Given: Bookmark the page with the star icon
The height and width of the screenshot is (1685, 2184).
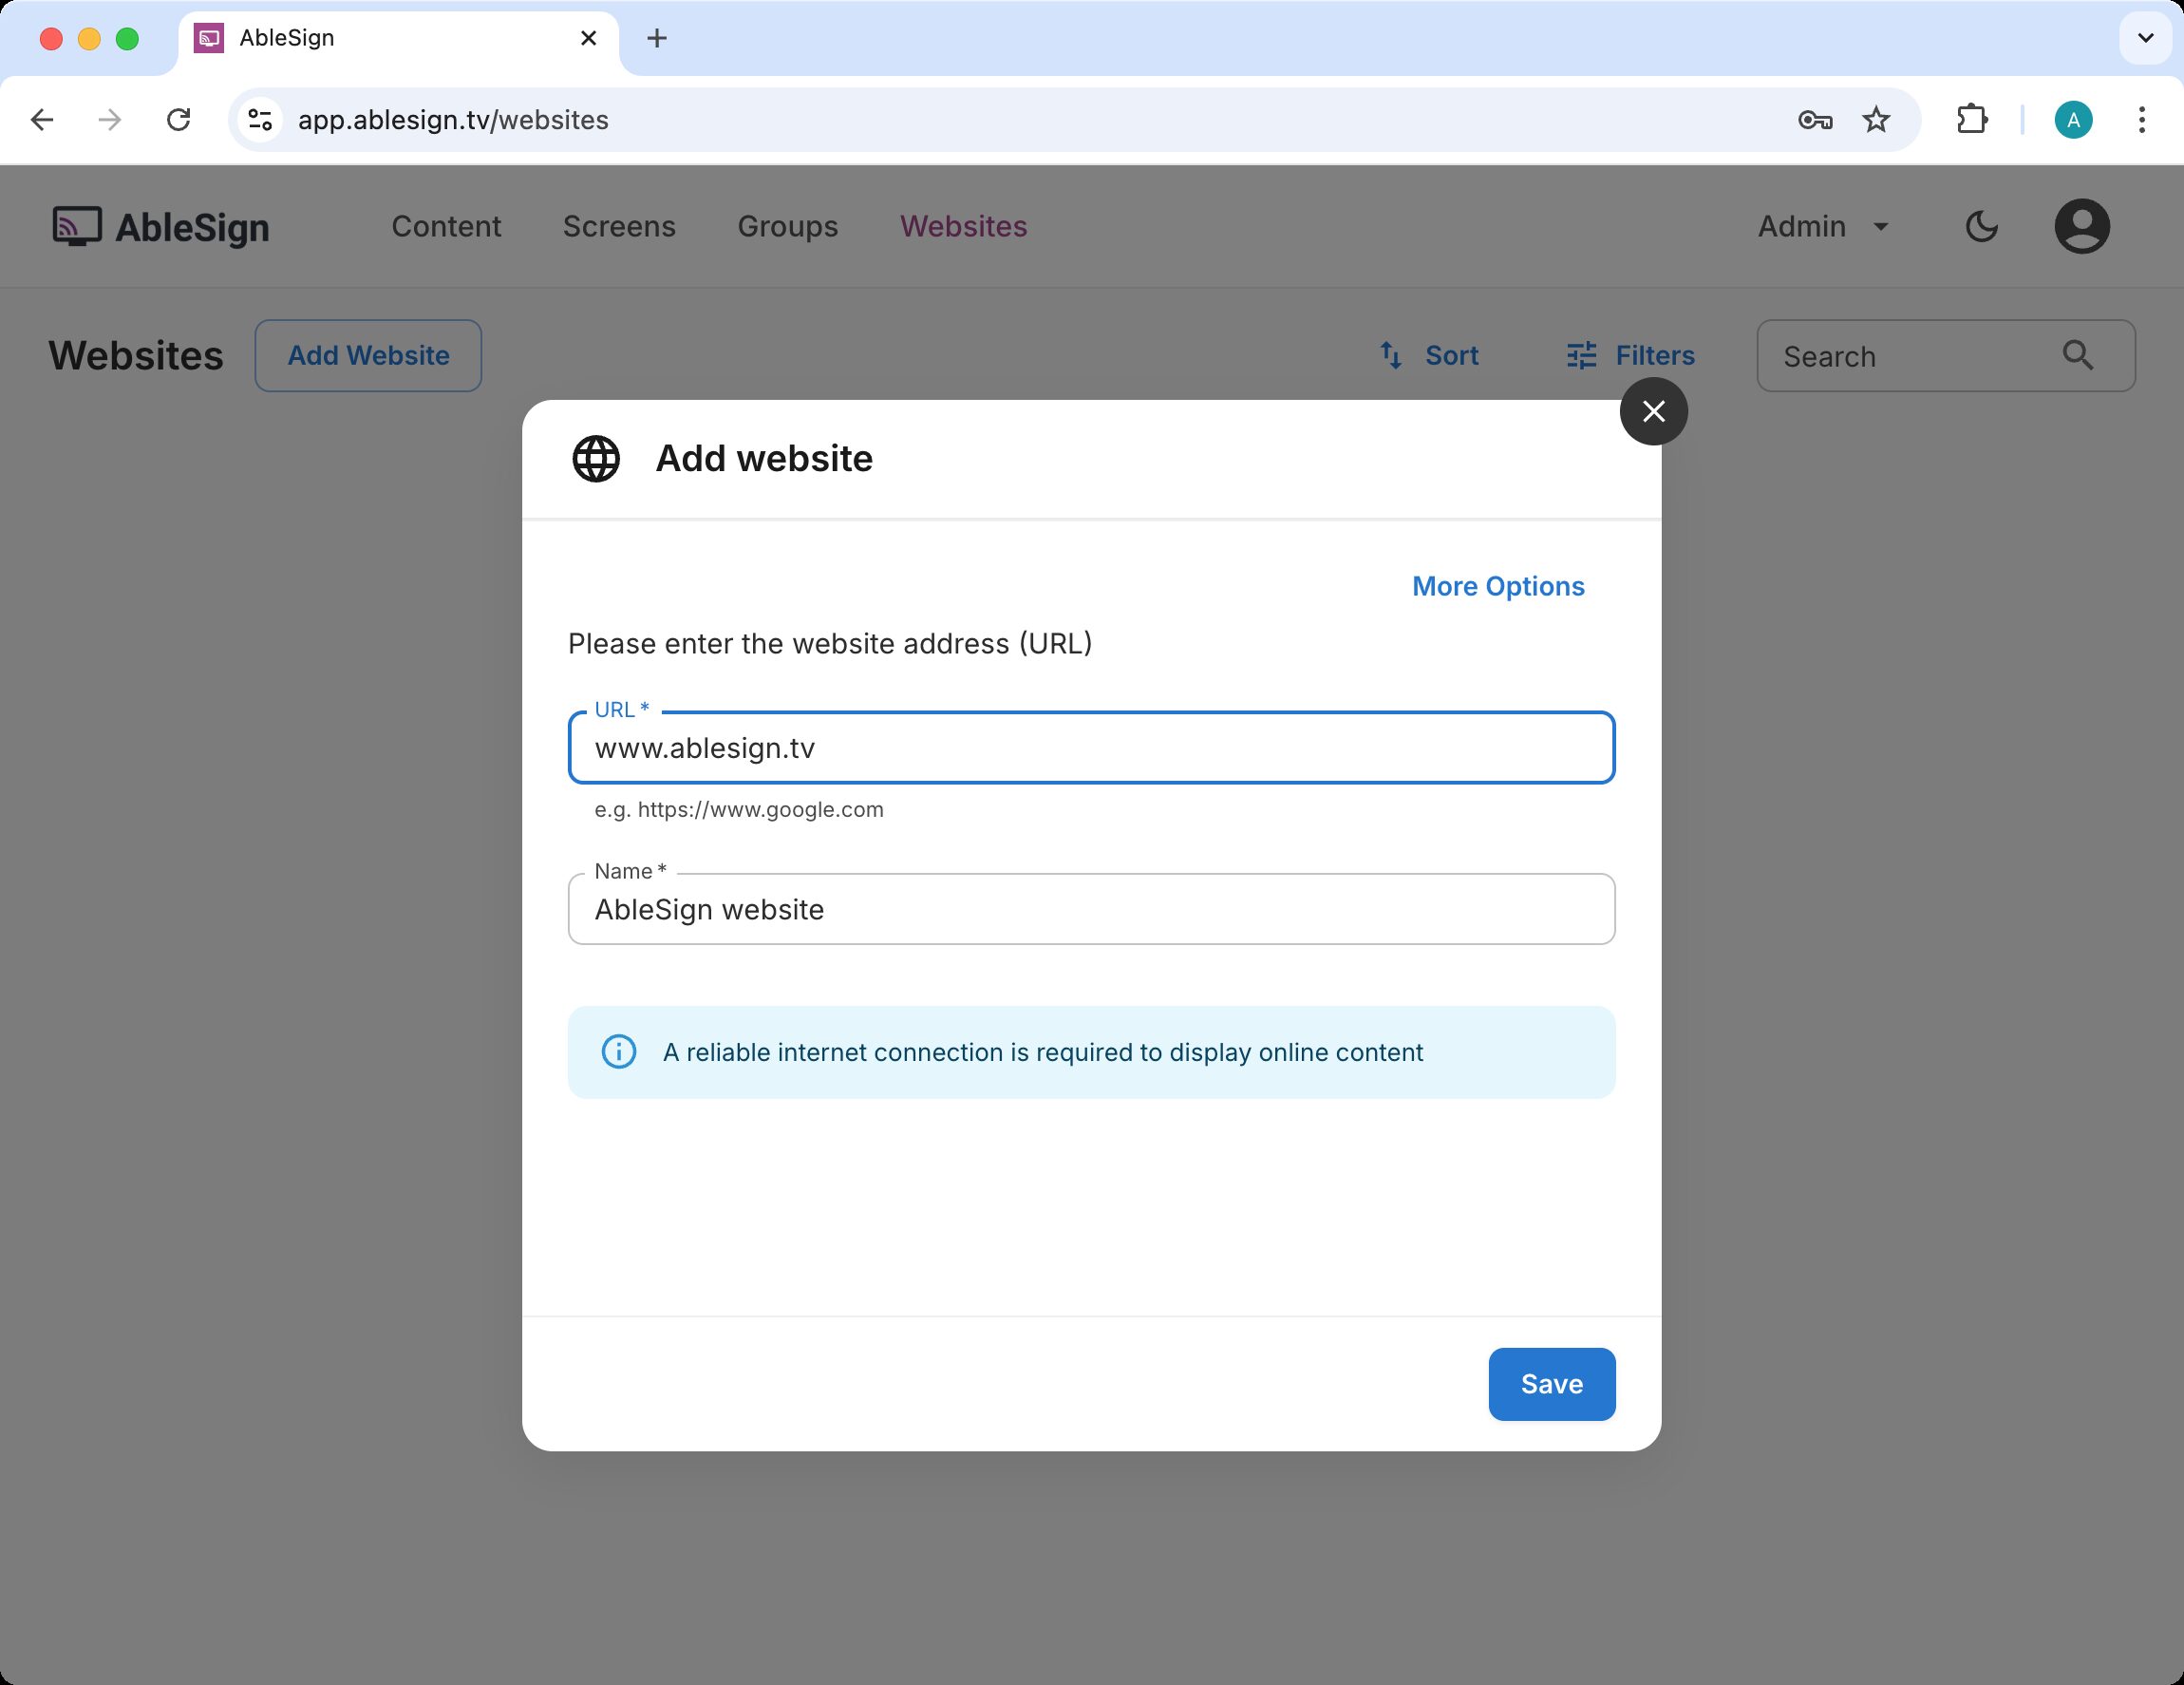Looking at the screenshot, I should pos(1876,119).
